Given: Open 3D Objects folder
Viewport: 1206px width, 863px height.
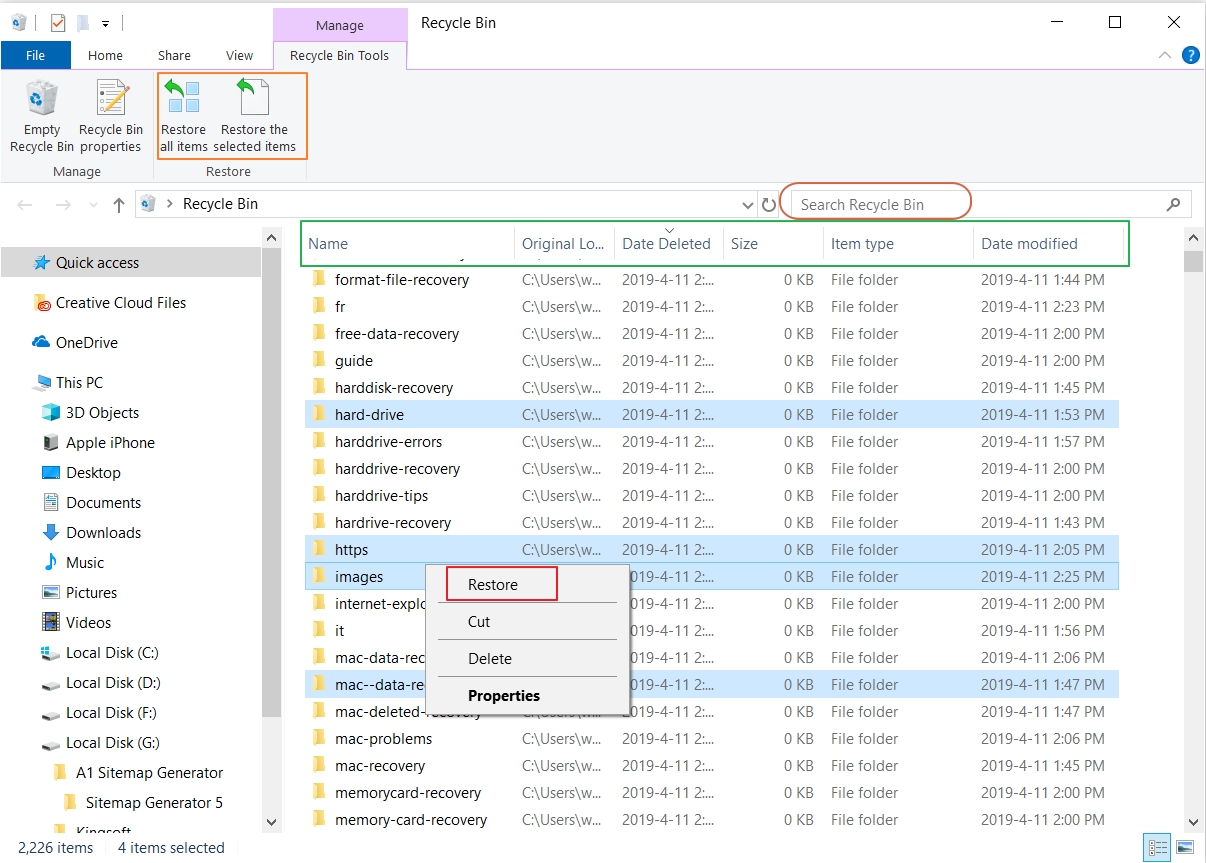Looking at the screenshot, I should point(91,413).
